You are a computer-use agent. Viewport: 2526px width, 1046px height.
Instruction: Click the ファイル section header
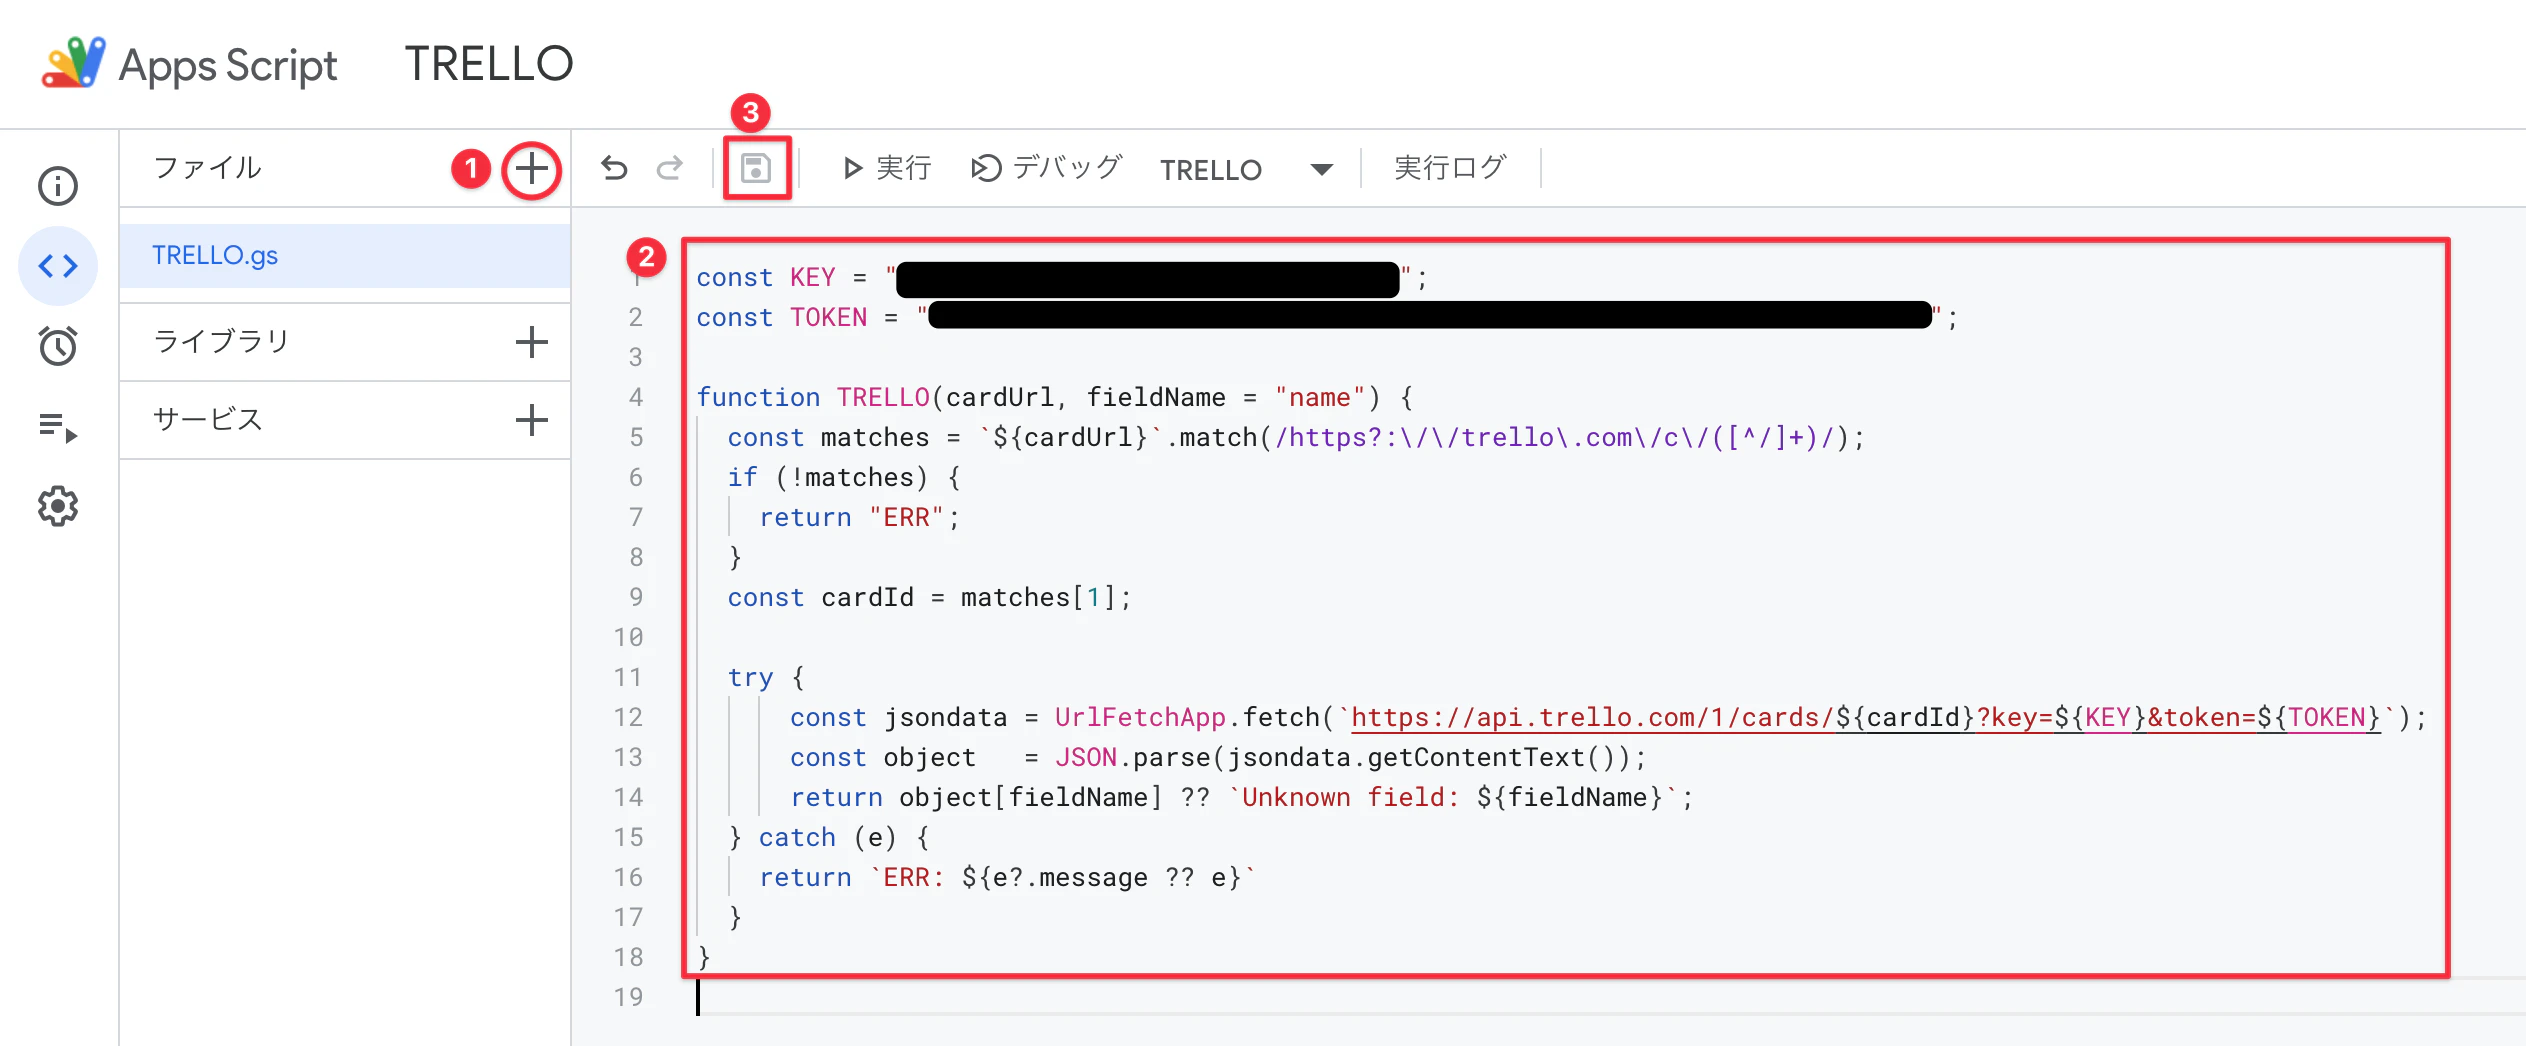click(207, 167)
